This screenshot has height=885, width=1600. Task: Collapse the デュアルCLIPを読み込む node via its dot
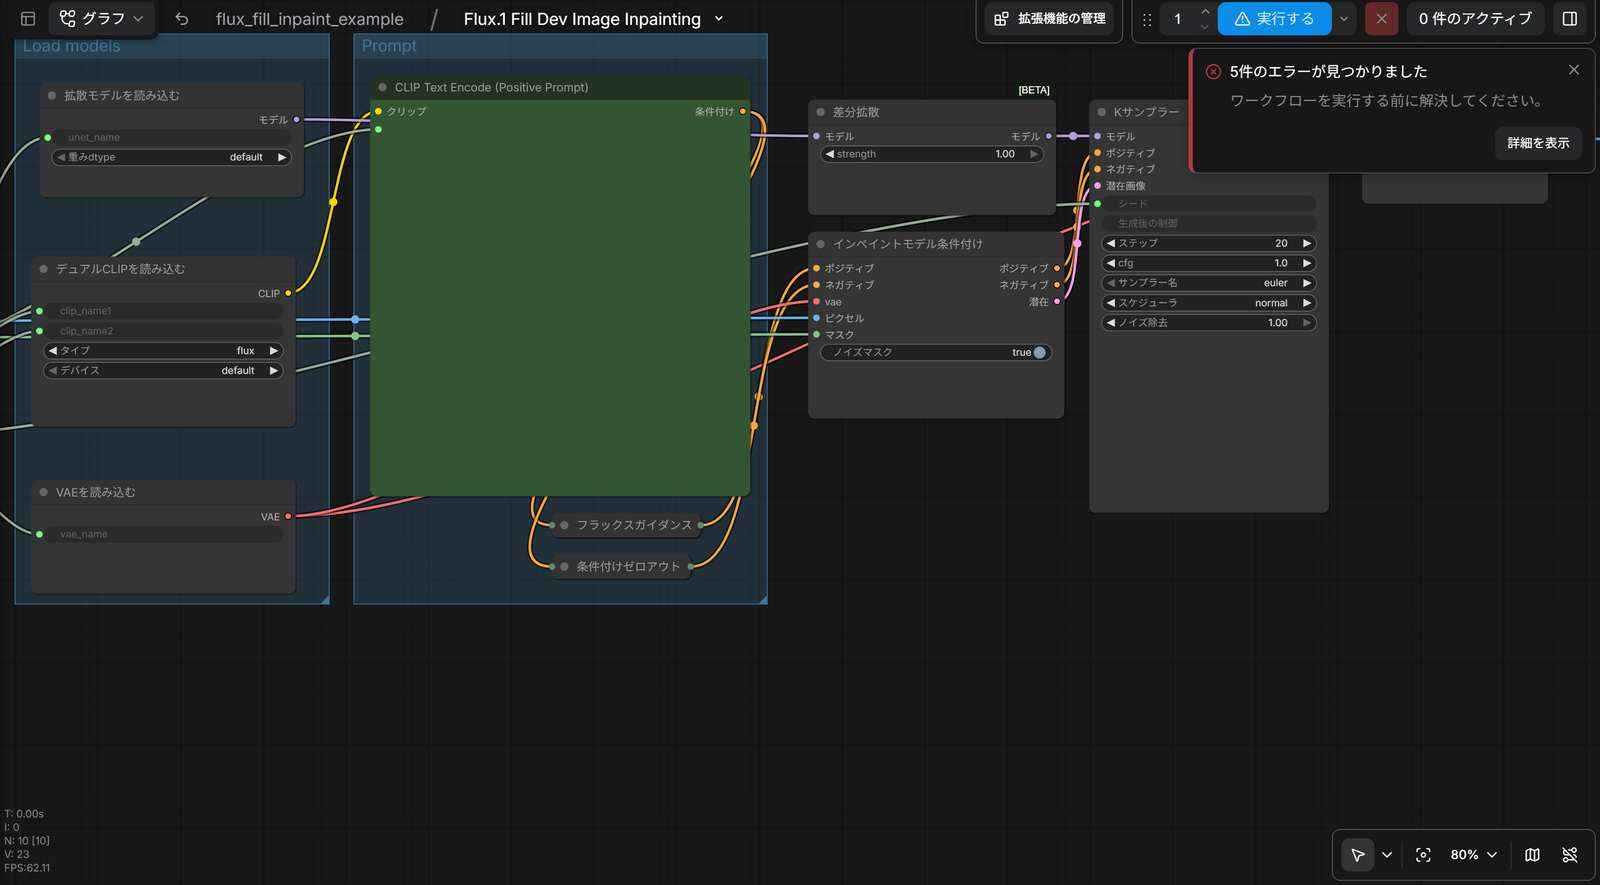click(x=44, y=269)
